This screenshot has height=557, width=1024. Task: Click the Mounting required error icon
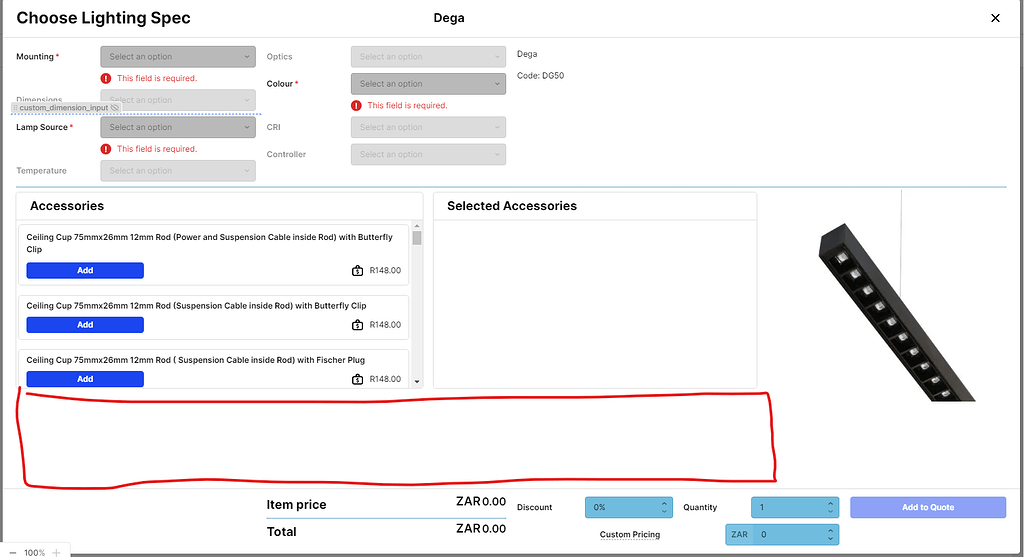click(x=106, y=78)
